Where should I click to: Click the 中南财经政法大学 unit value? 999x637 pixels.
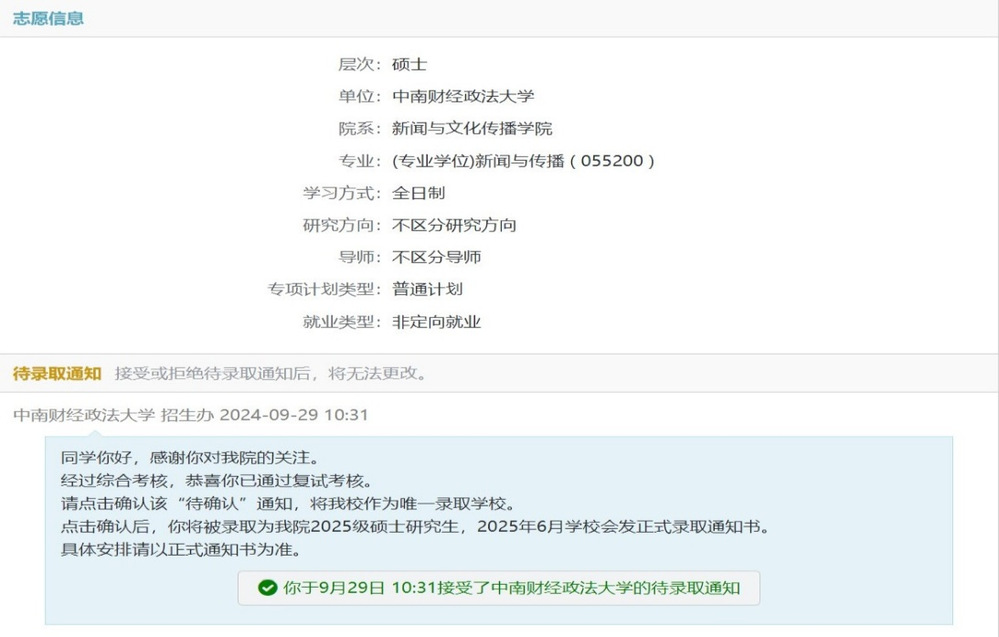[463, 96]
